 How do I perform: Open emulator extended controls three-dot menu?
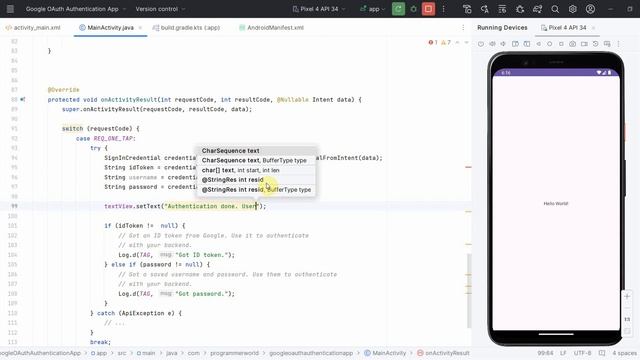coord(618,44)
